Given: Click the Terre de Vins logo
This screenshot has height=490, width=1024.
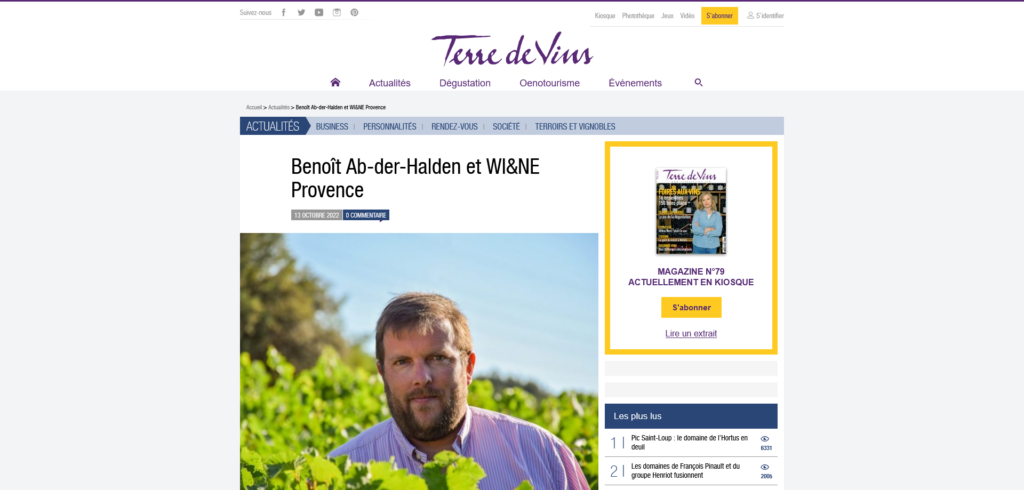Looking at the screenshot, I should click(512, 49).
